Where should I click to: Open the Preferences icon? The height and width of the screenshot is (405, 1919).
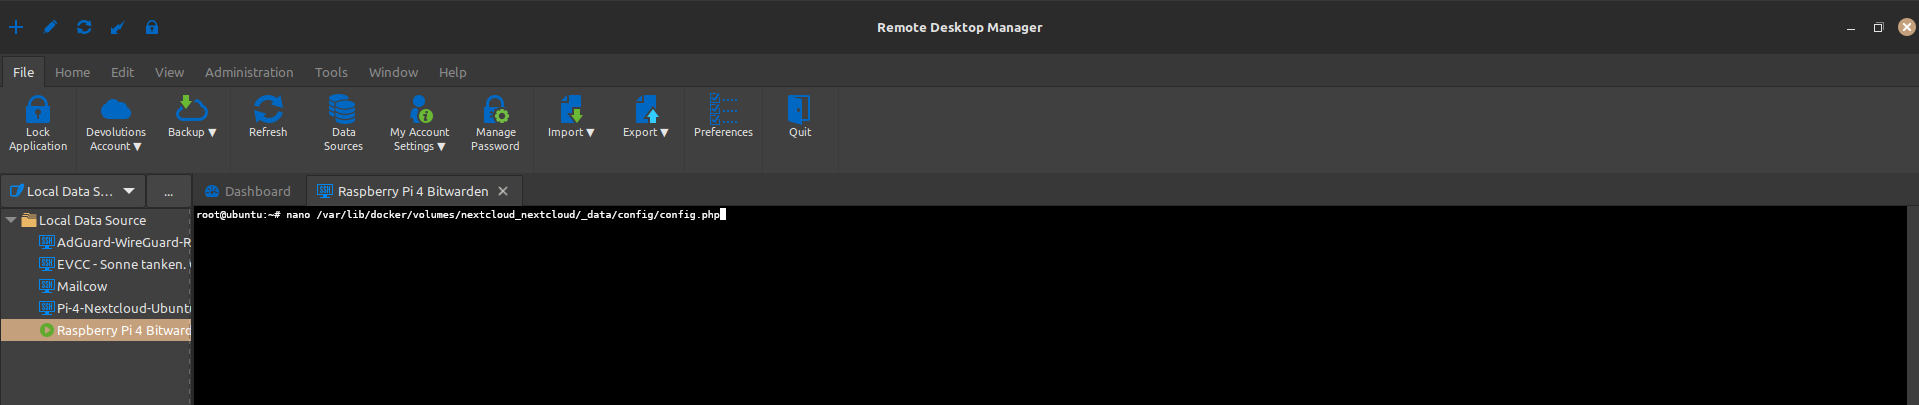[x=723, y=110]
